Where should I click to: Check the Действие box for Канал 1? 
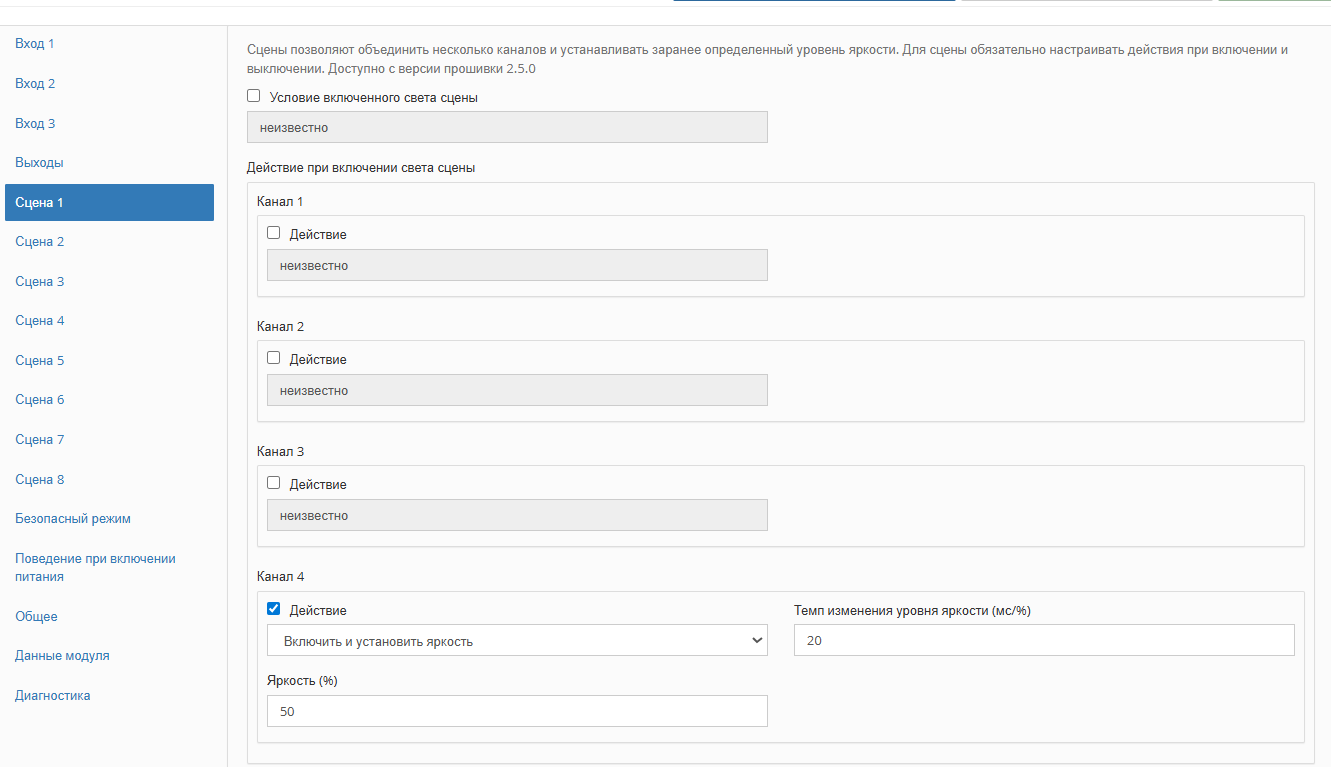coord(274,233)
